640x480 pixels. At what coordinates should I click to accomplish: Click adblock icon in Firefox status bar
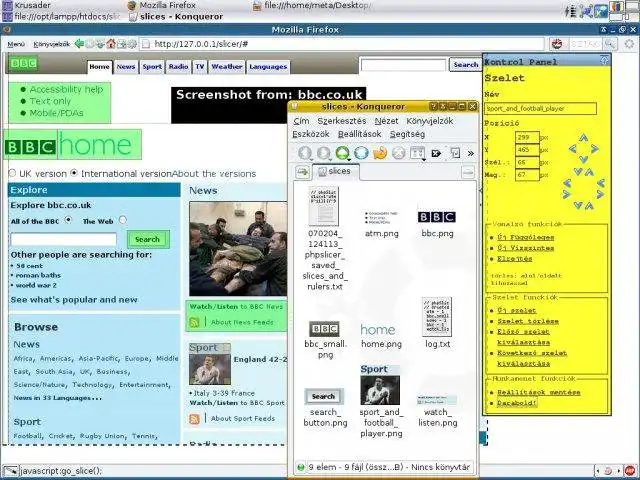631,471
